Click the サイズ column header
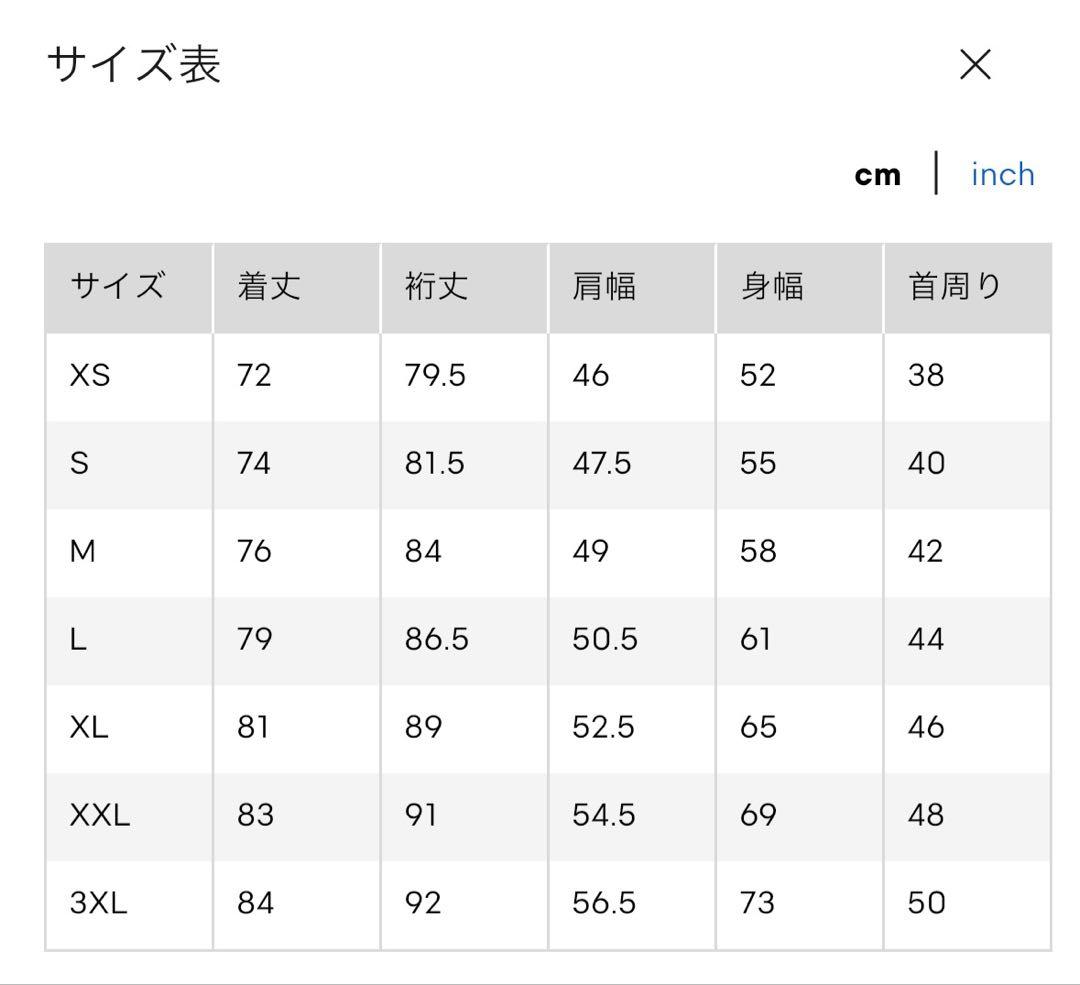This screenshot has width=1080, height=985. point(117,286)
